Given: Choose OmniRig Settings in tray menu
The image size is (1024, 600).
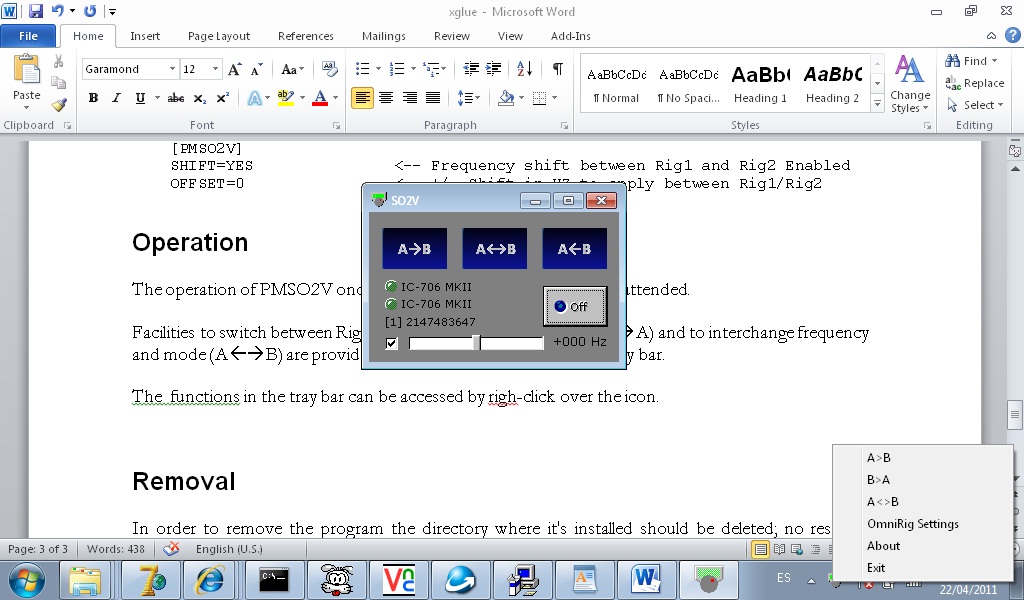Looking at the screenshot, I should coord(912,524).
